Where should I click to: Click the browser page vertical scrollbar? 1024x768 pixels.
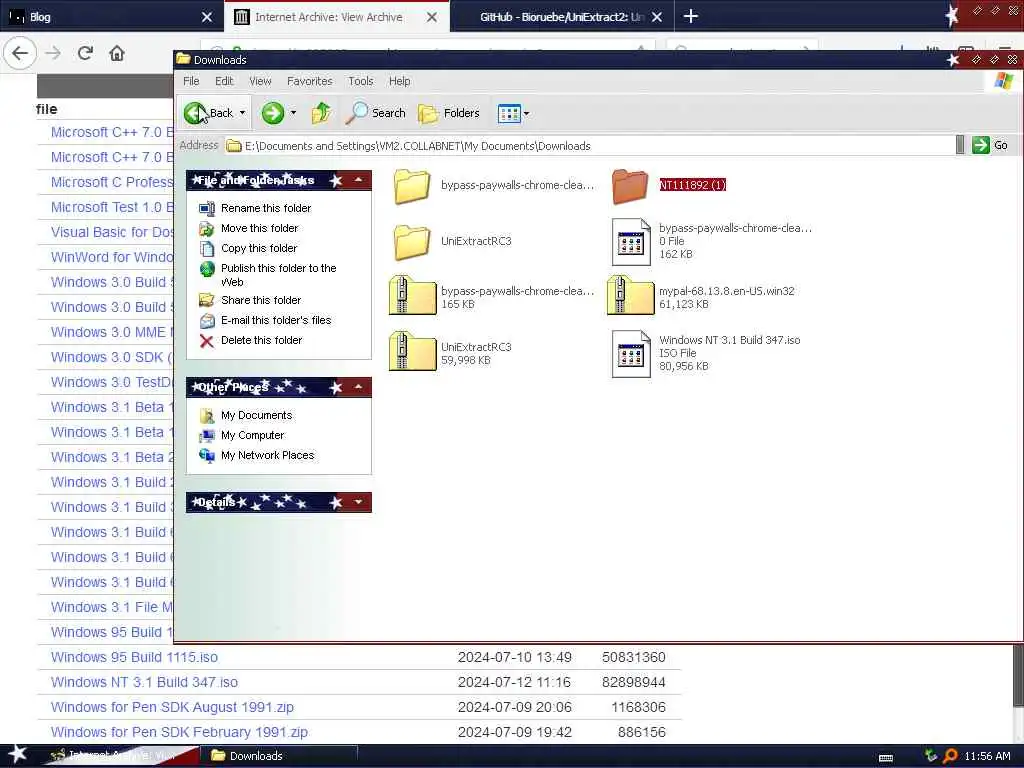(x=1018, y=675)
